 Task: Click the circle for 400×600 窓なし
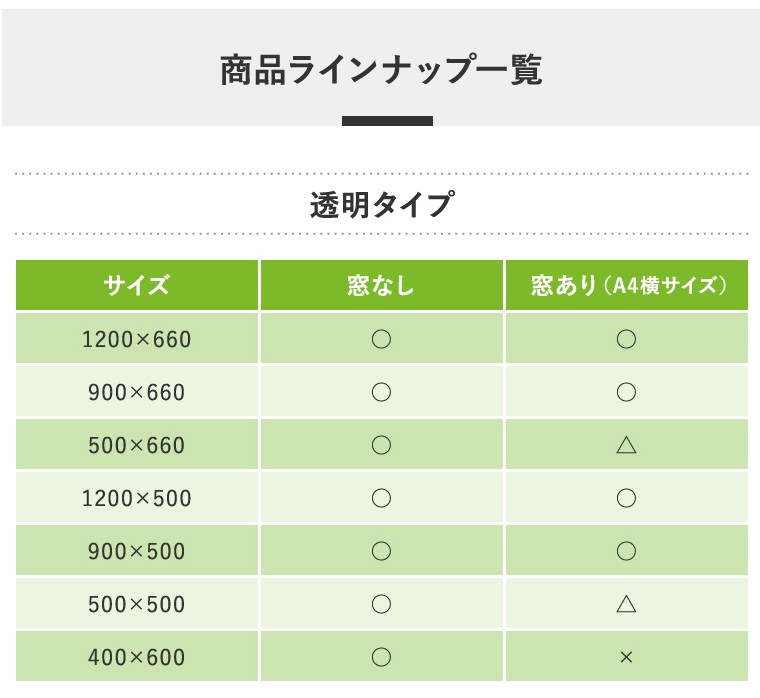[x=381, y=657]
